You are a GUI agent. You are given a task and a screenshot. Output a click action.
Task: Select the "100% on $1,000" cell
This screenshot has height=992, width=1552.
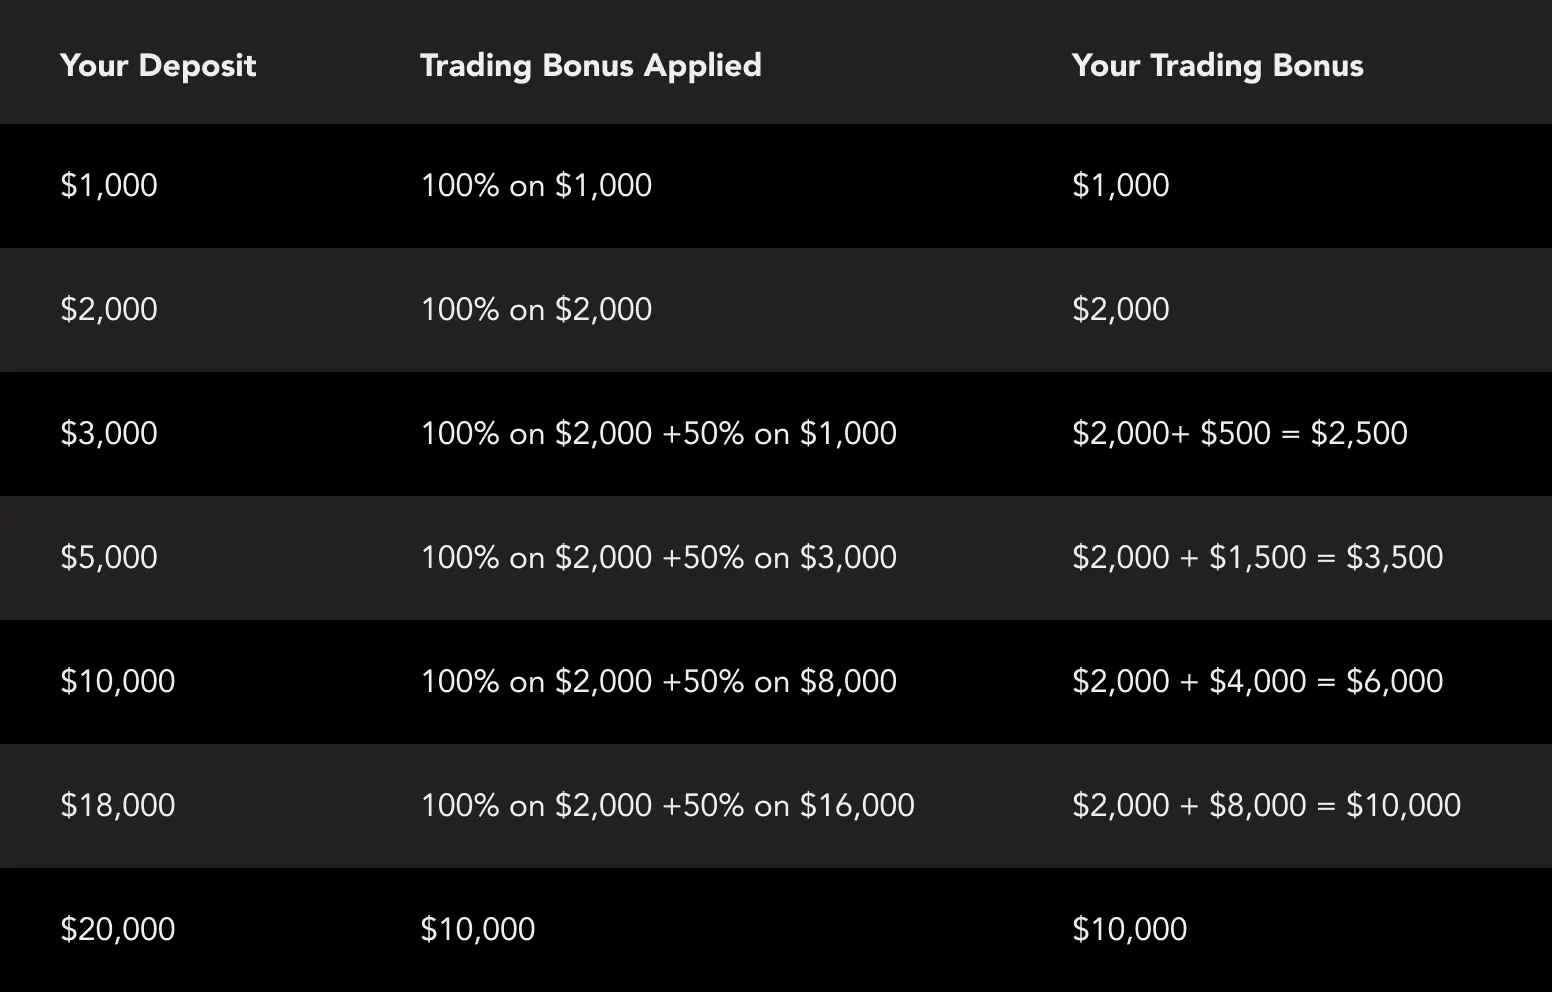coord(536,185)
